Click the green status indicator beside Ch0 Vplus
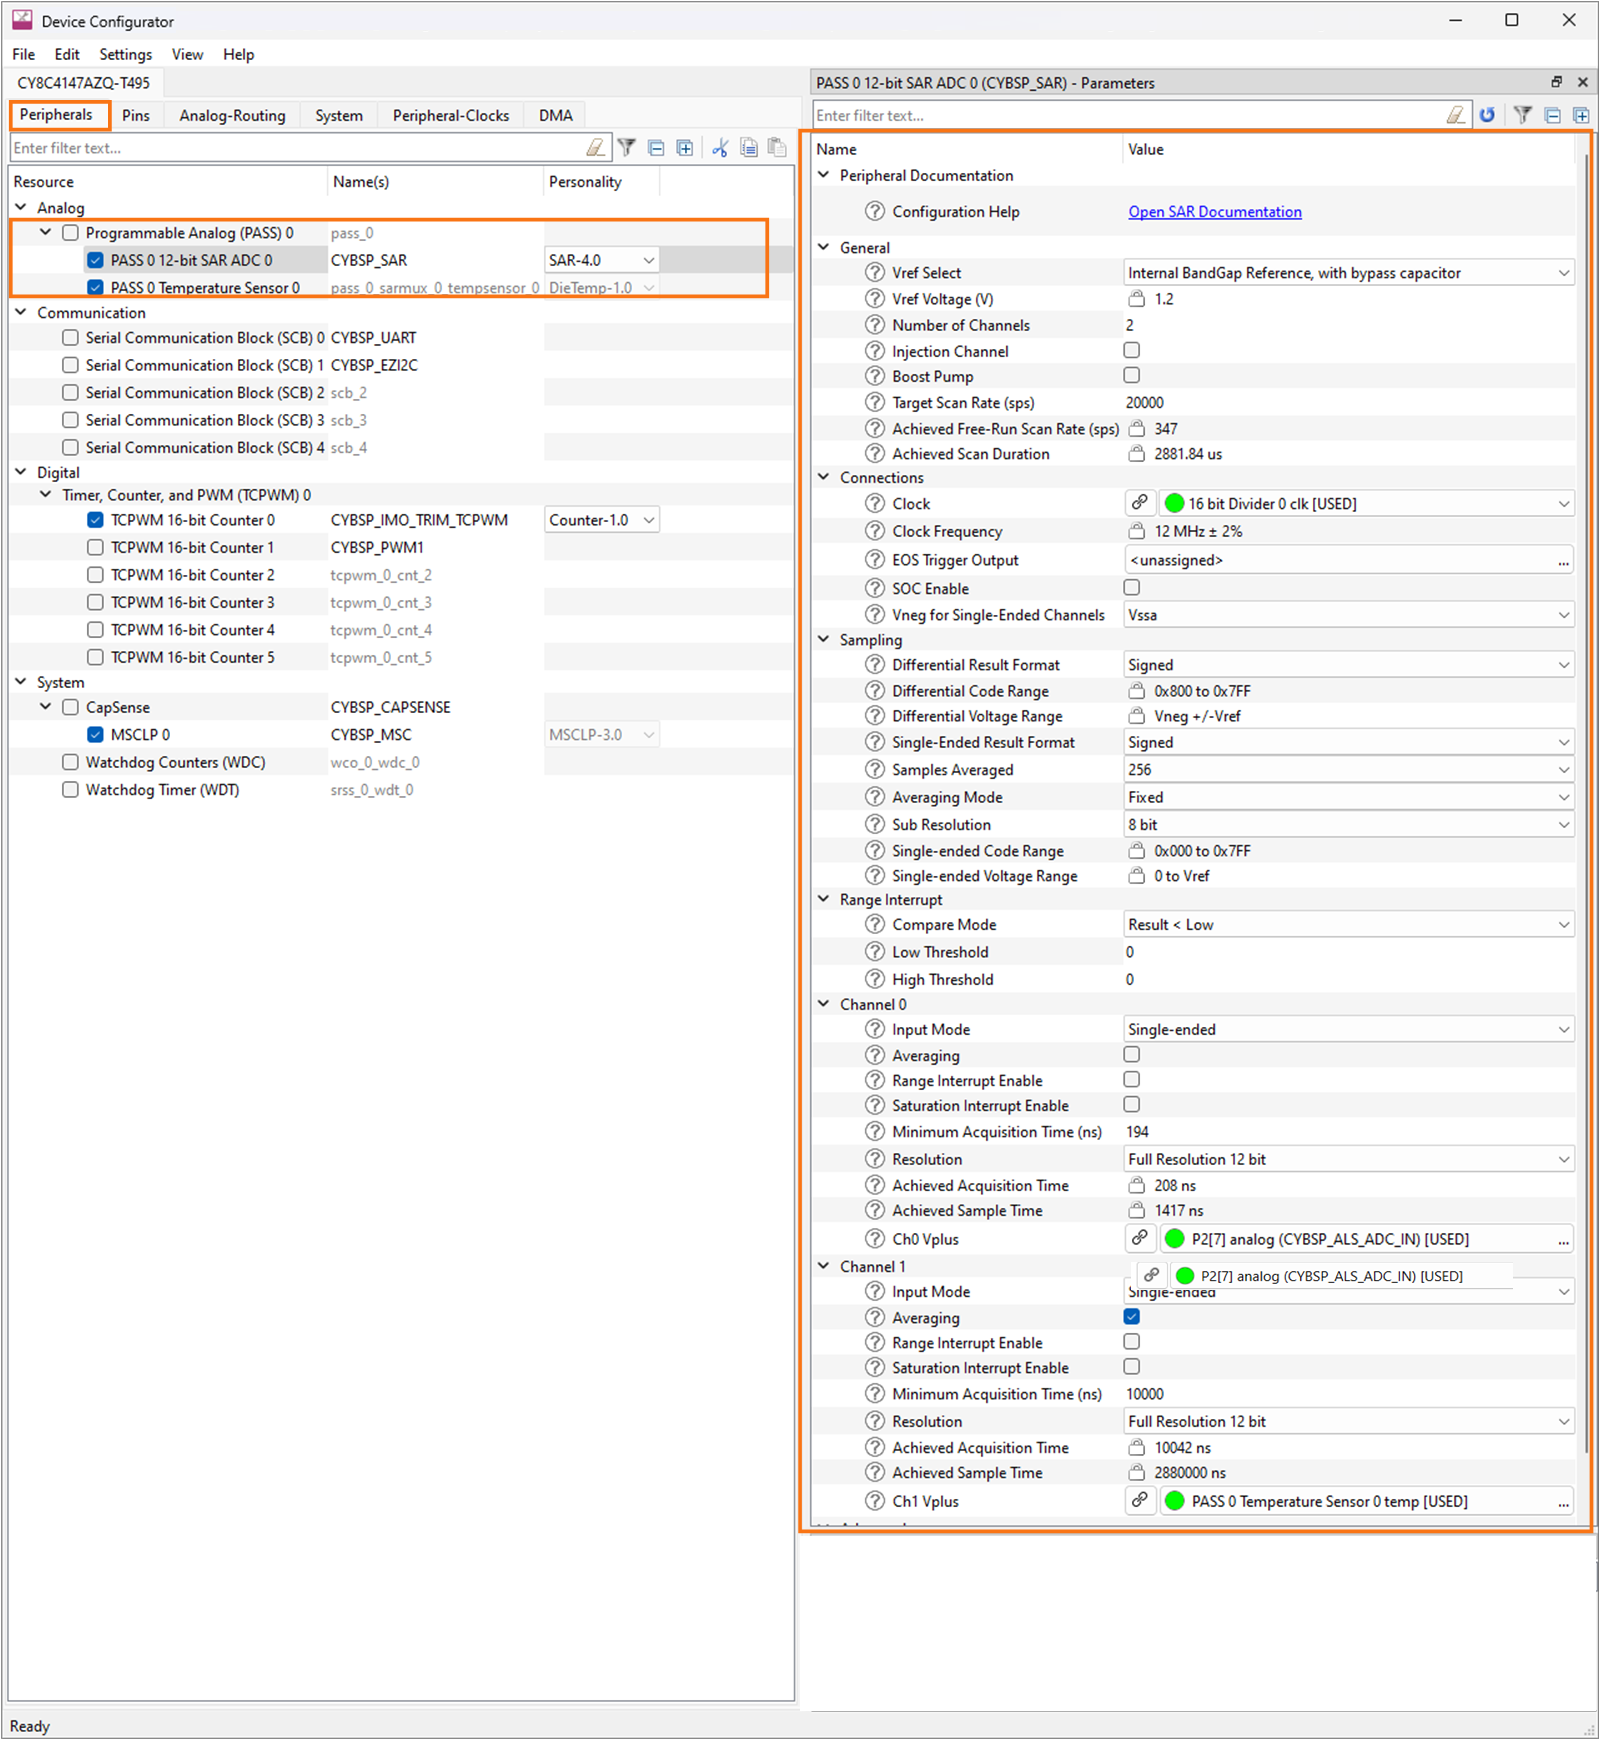The width and height of the screenshot is (1600, 1740). pos(1173,1238)
